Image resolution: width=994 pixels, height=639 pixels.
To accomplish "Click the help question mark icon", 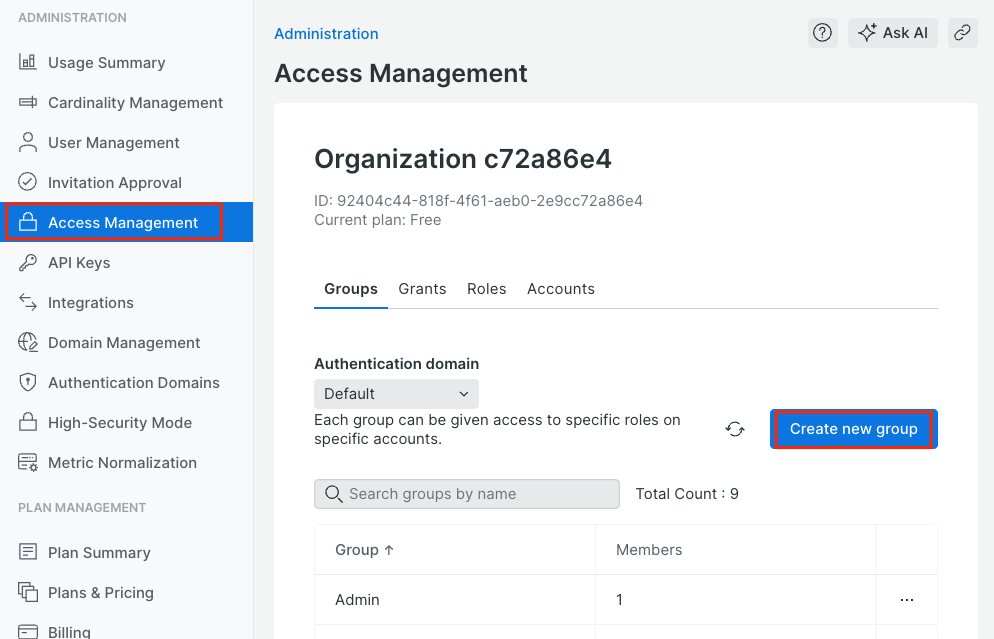I will pyautogui.click(x=822, y=33).
